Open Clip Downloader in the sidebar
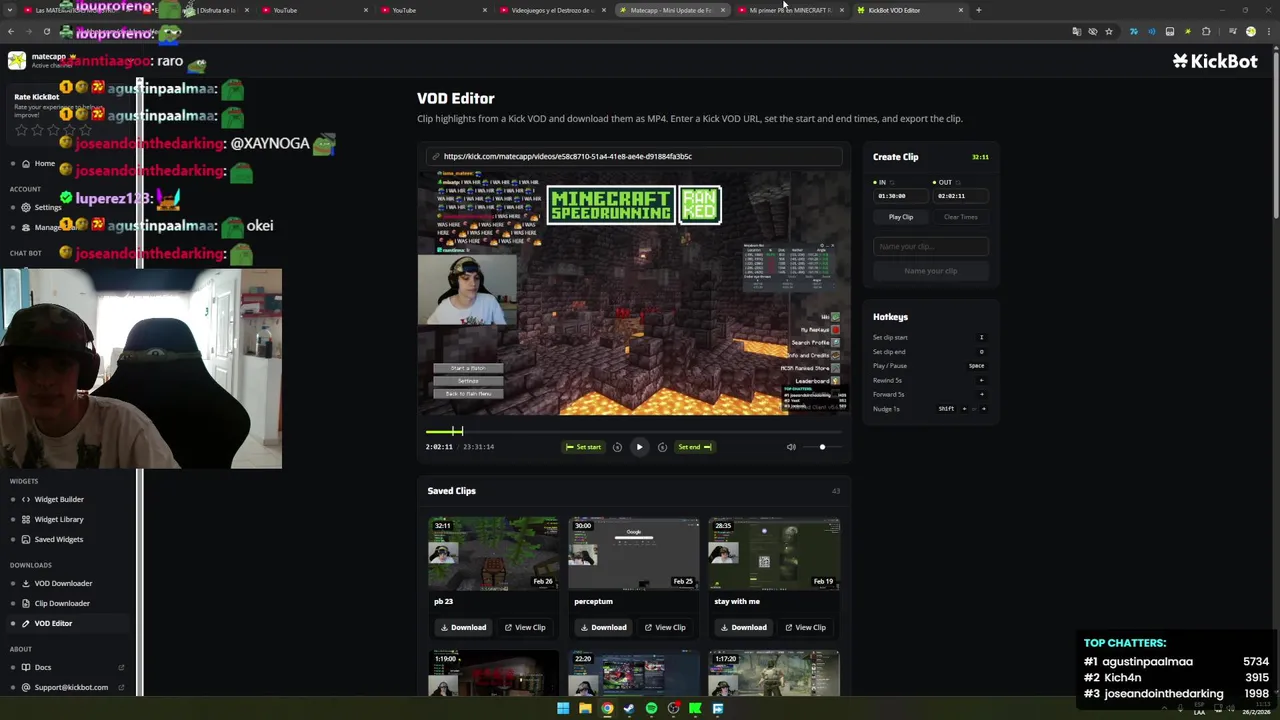This screenshot has width=1280, height=720. [x=62, y=603]
